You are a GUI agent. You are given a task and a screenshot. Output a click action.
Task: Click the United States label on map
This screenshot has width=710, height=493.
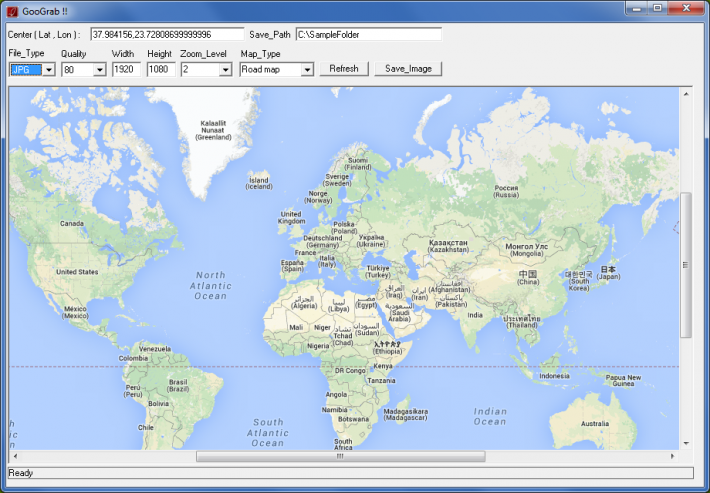click(77, 272)
